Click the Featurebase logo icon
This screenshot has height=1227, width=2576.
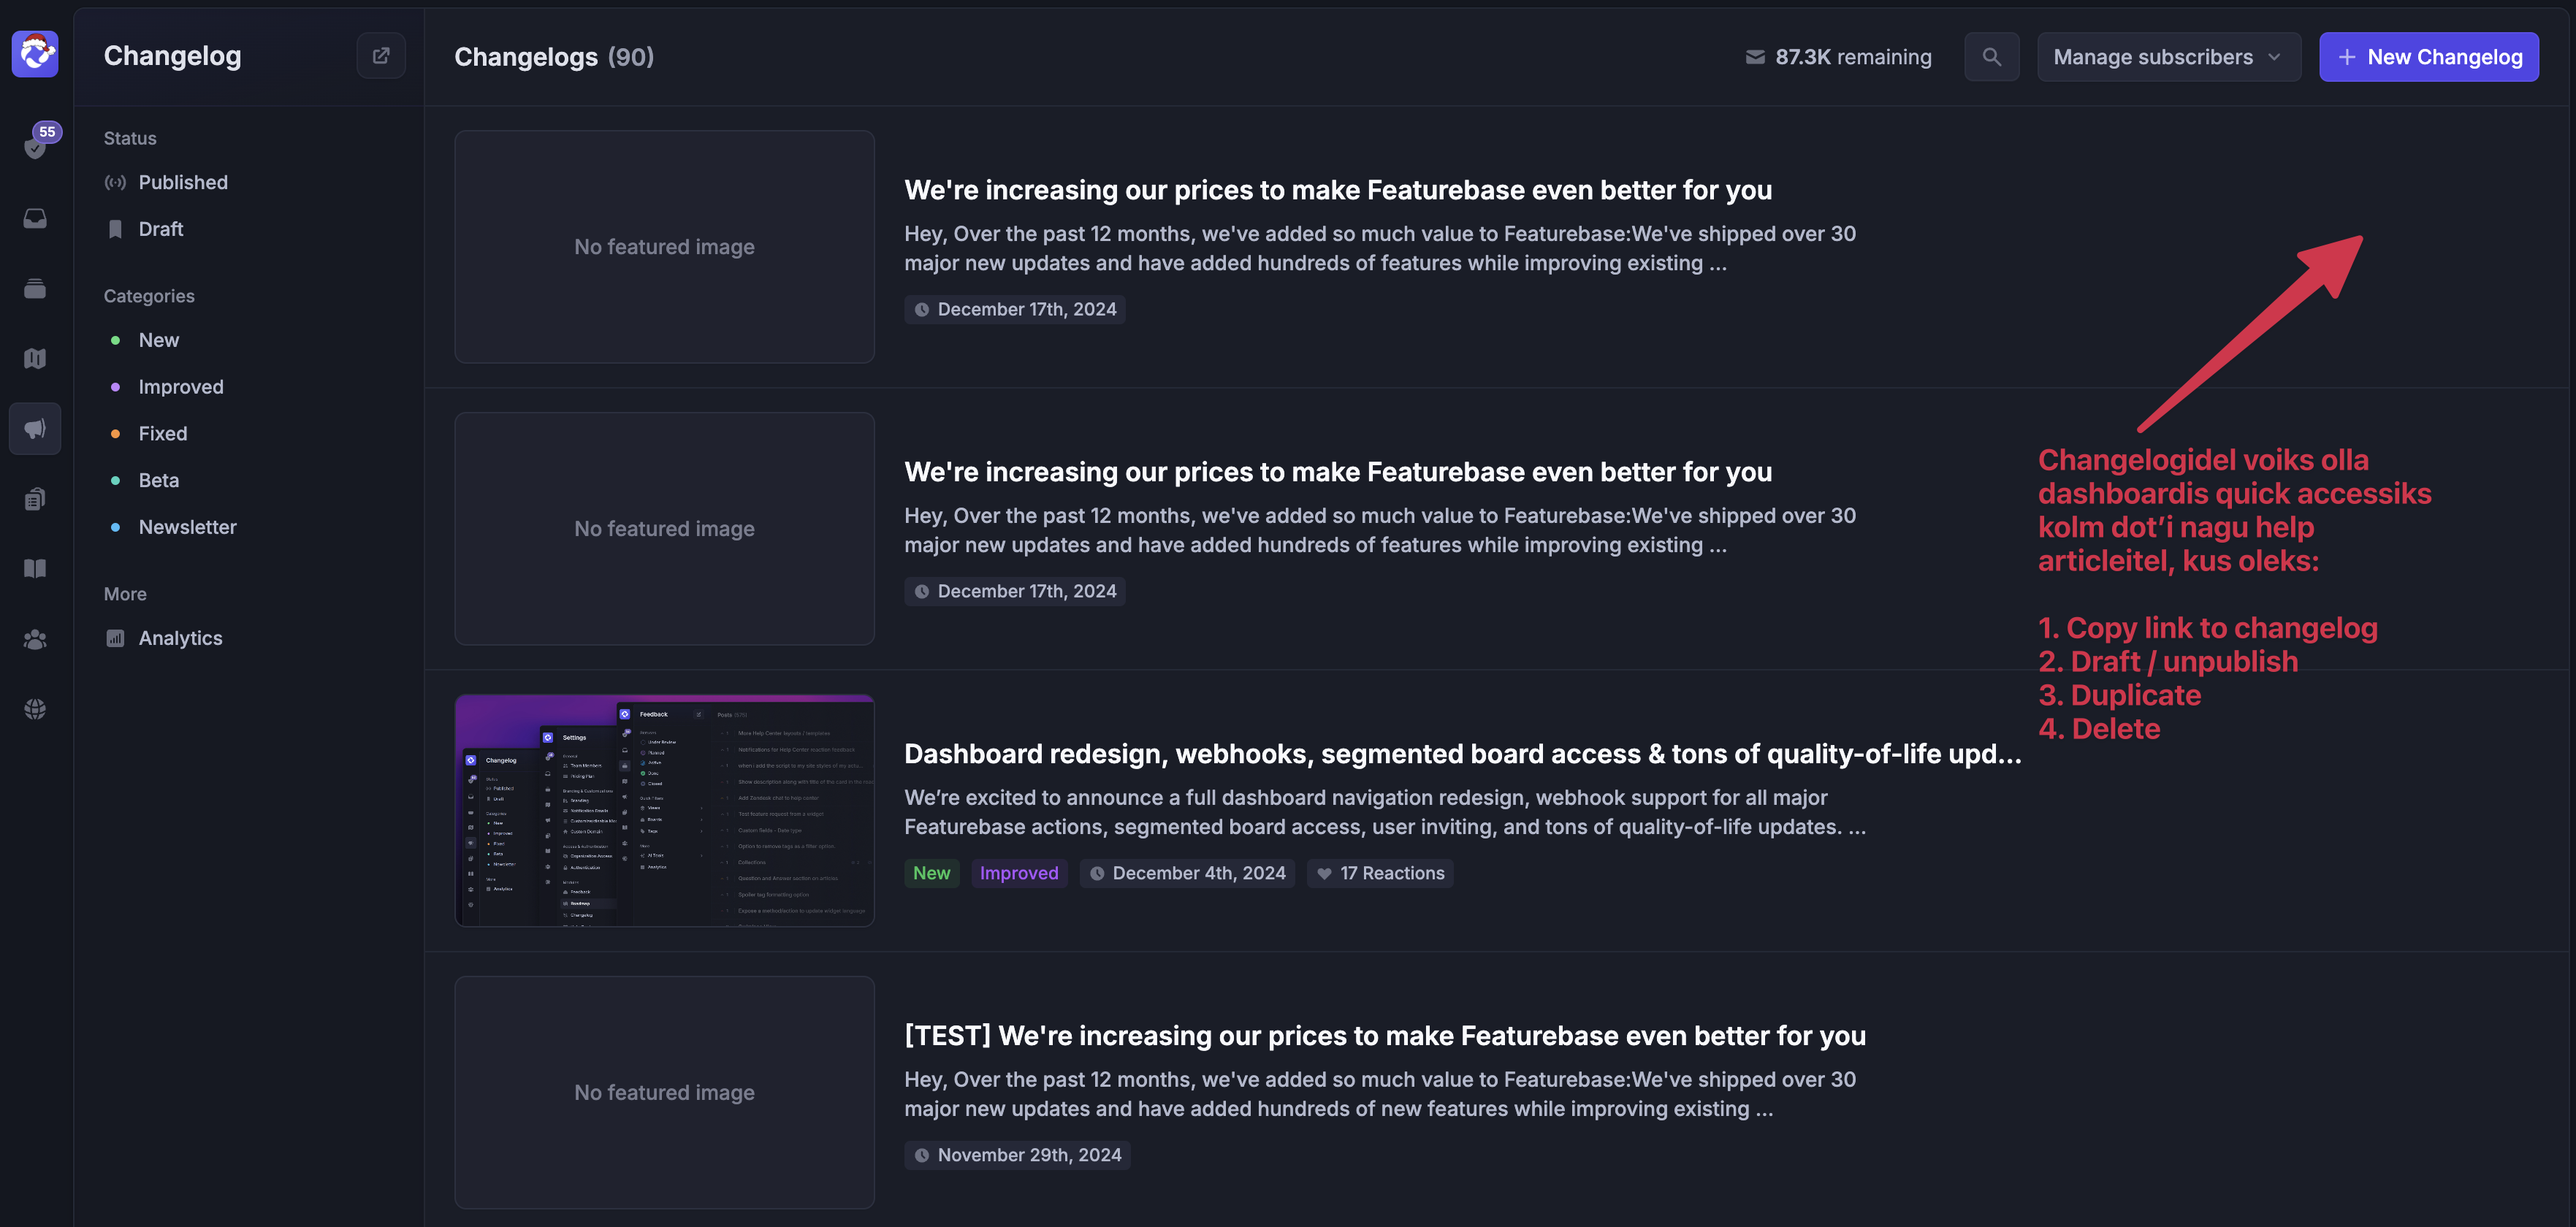[x=35, y=54]
